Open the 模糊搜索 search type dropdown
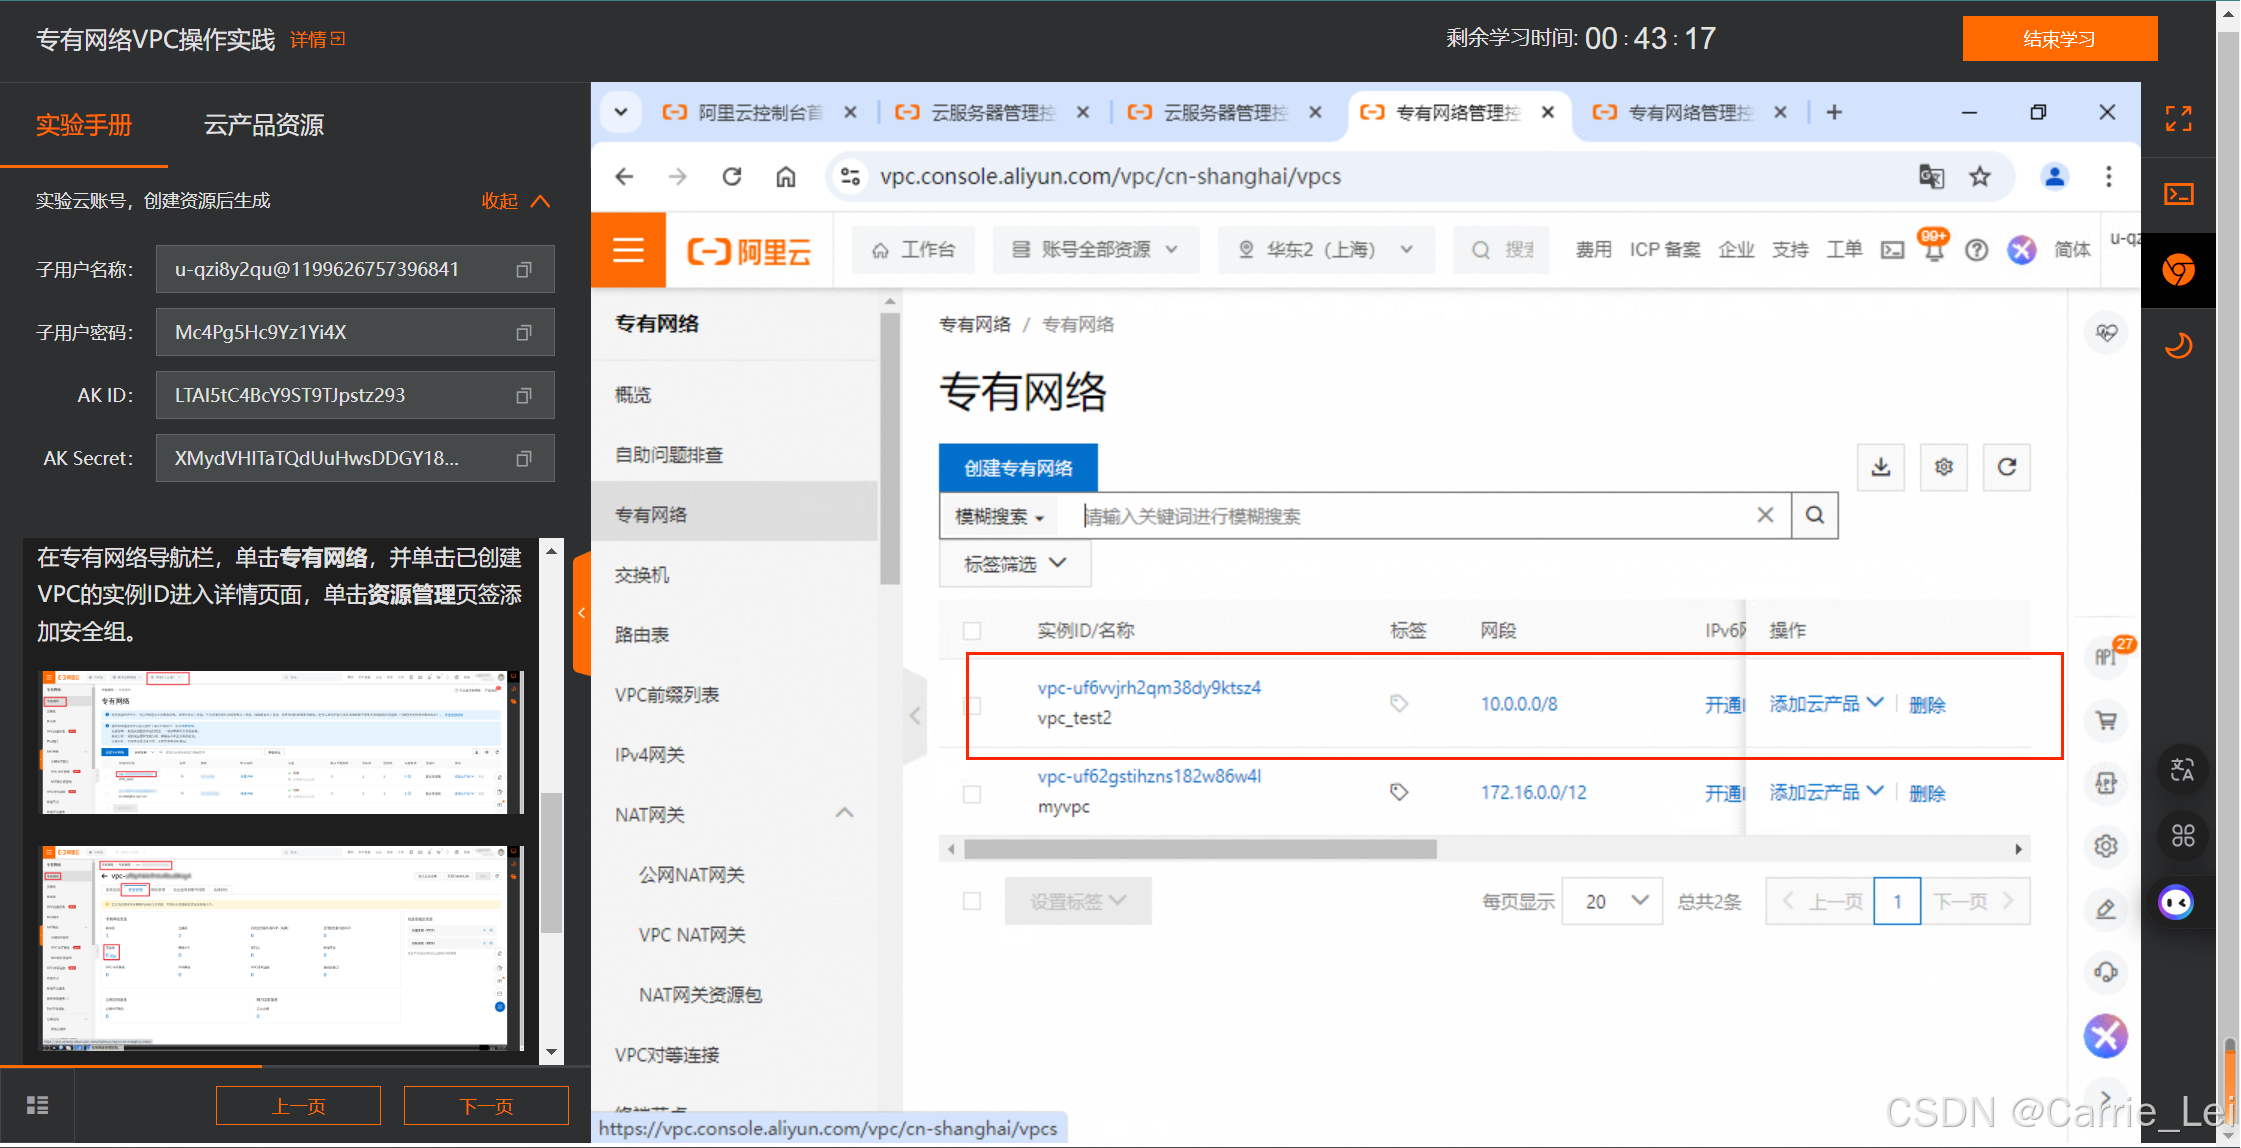Viewport: 2241px width, 1148px height. click(x=1000, y=516)
